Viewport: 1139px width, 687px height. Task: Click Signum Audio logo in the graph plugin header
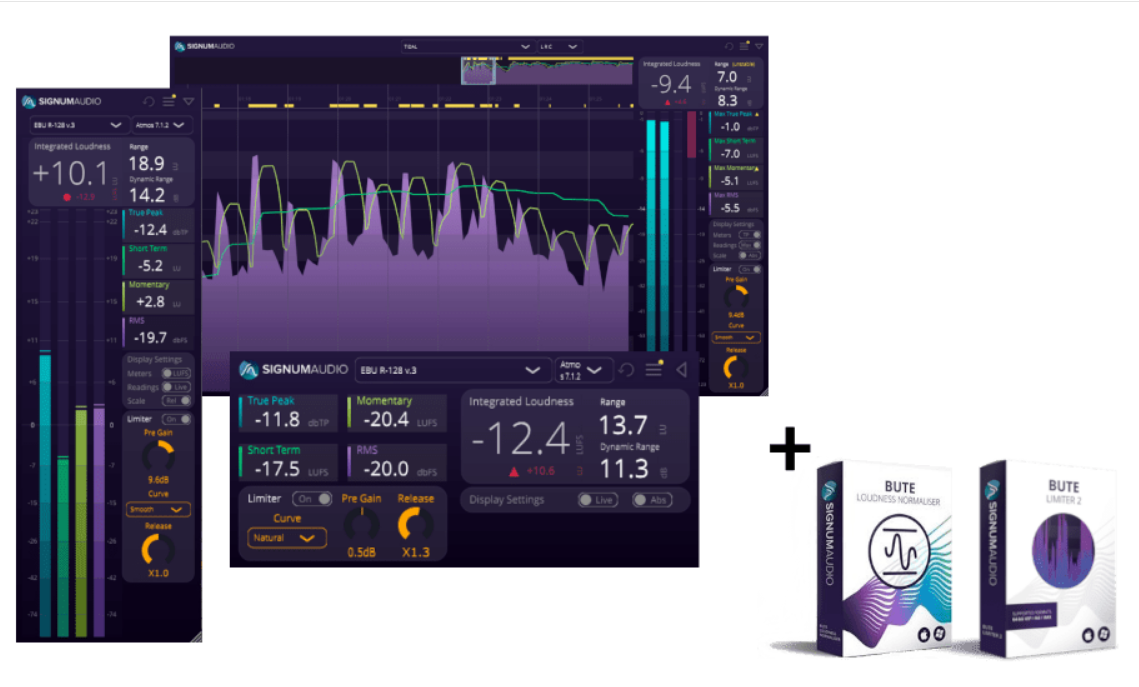click(205, 46)
